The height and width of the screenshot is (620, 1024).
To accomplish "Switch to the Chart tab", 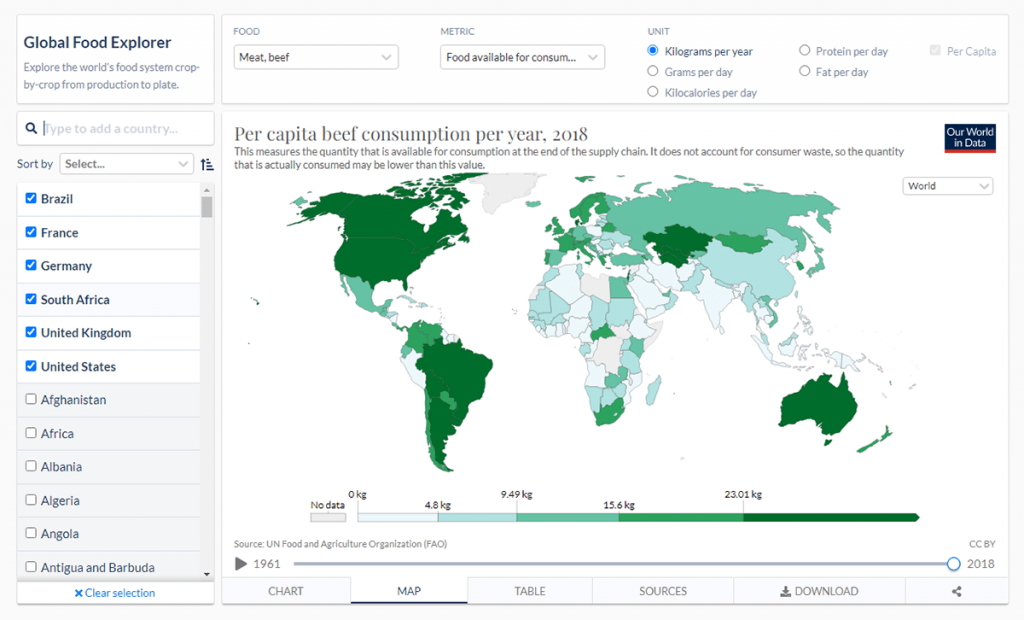I will pos(286,591).
